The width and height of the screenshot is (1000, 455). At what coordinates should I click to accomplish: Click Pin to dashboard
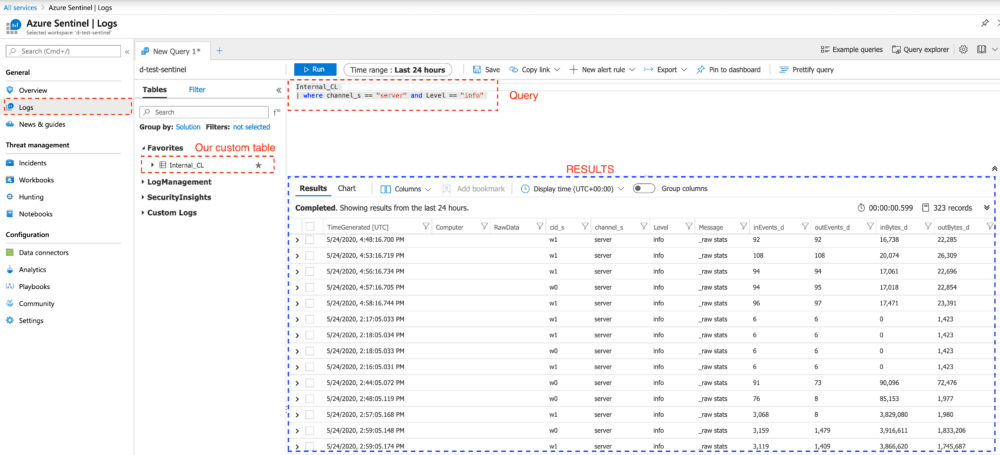[x=728, y=70]
